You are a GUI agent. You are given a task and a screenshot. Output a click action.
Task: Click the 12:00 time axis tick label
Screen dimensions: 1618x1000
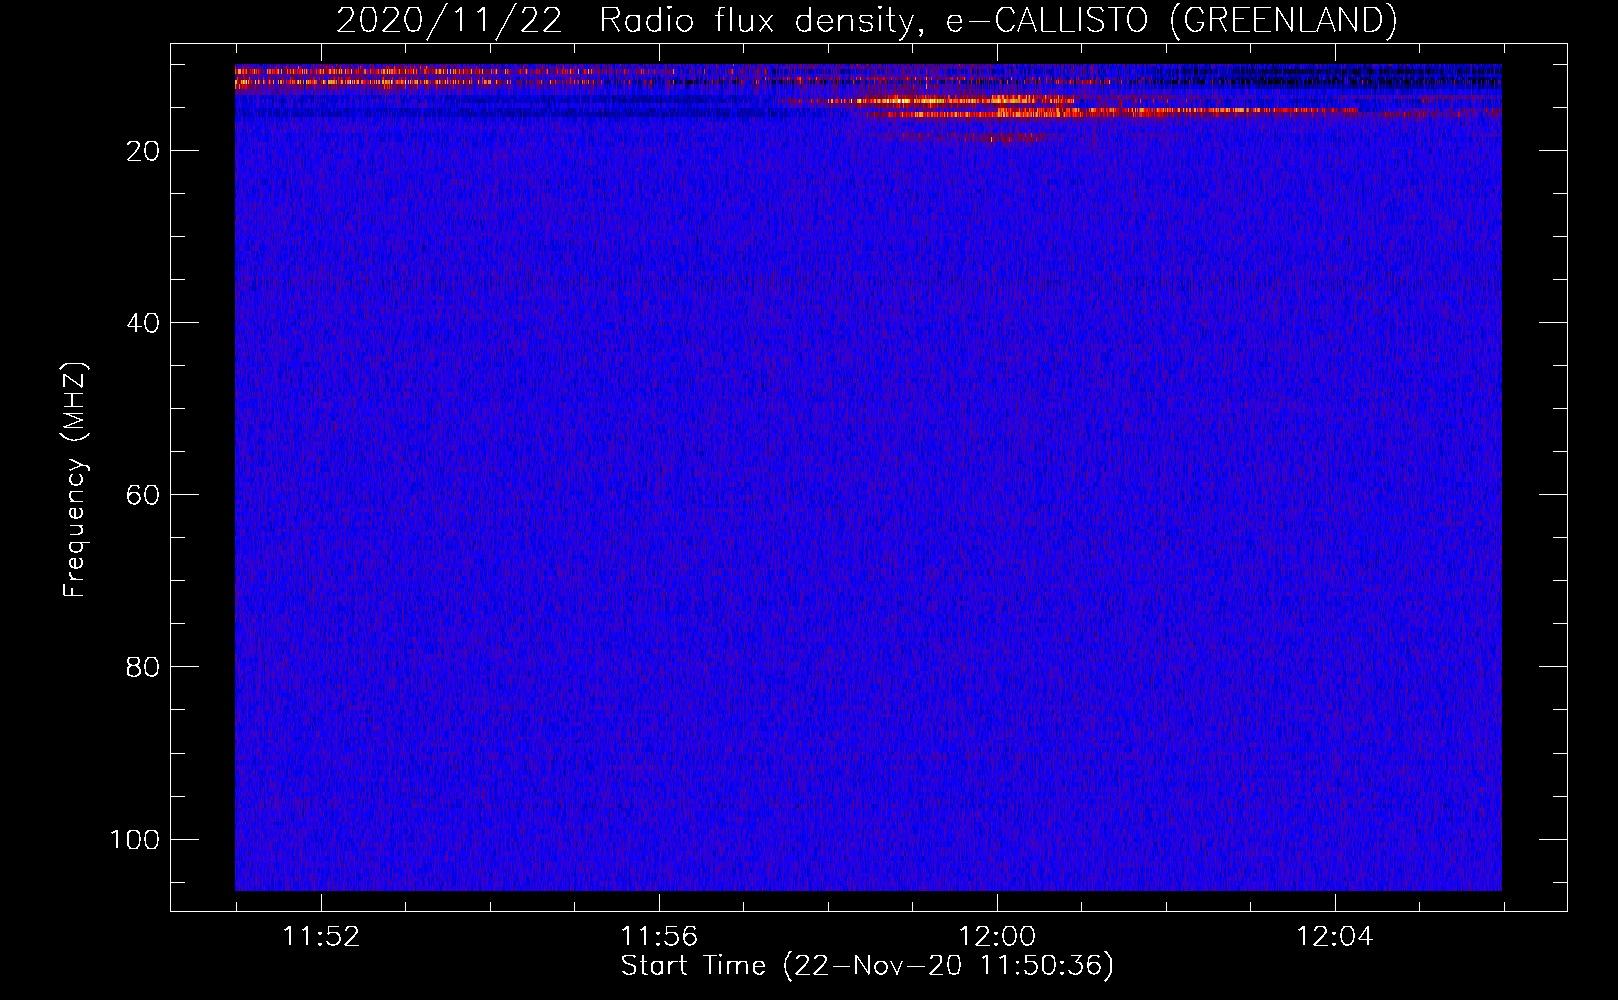(997, 937)
